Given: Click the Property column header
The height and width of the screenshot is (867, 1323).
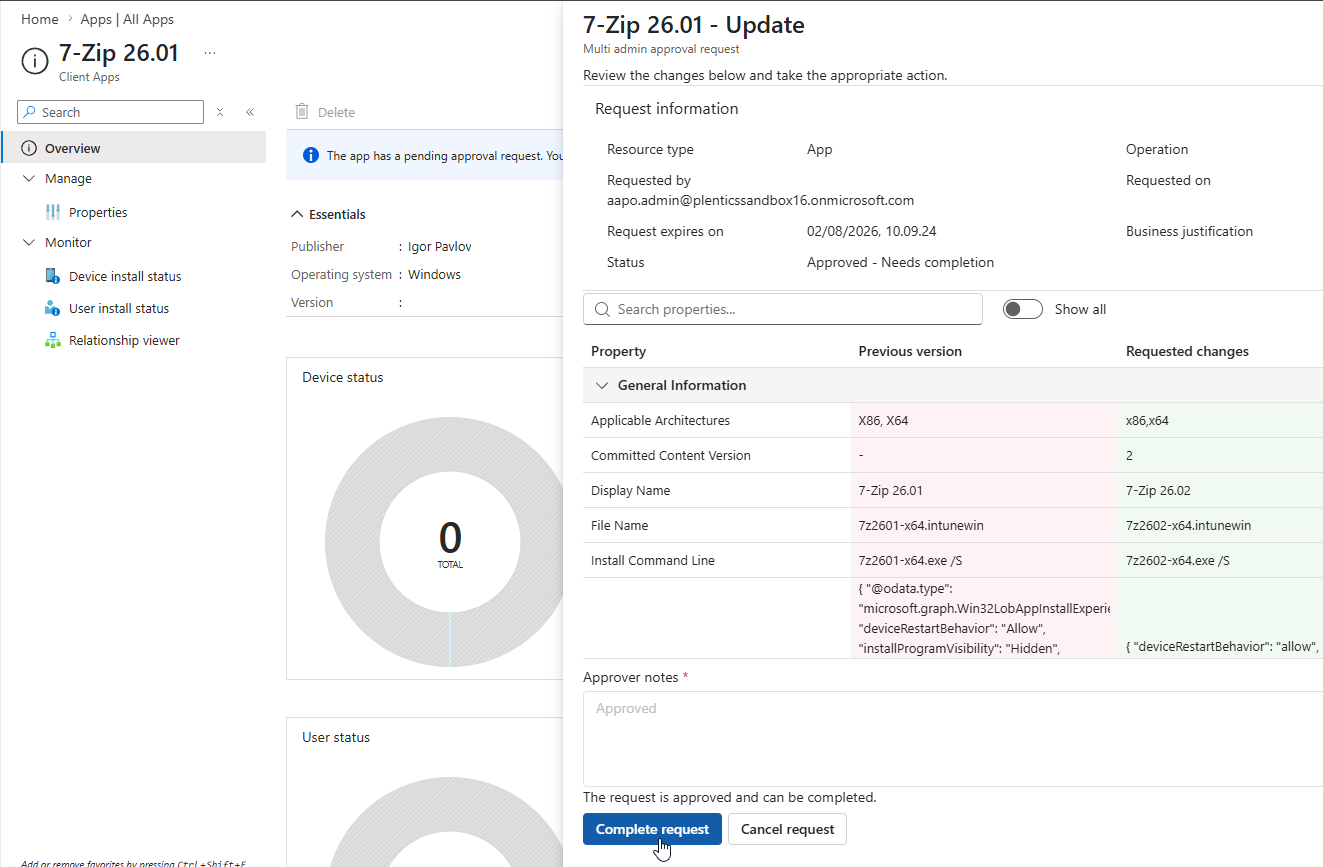Looking at the screenshot, I should click(618, 351).
